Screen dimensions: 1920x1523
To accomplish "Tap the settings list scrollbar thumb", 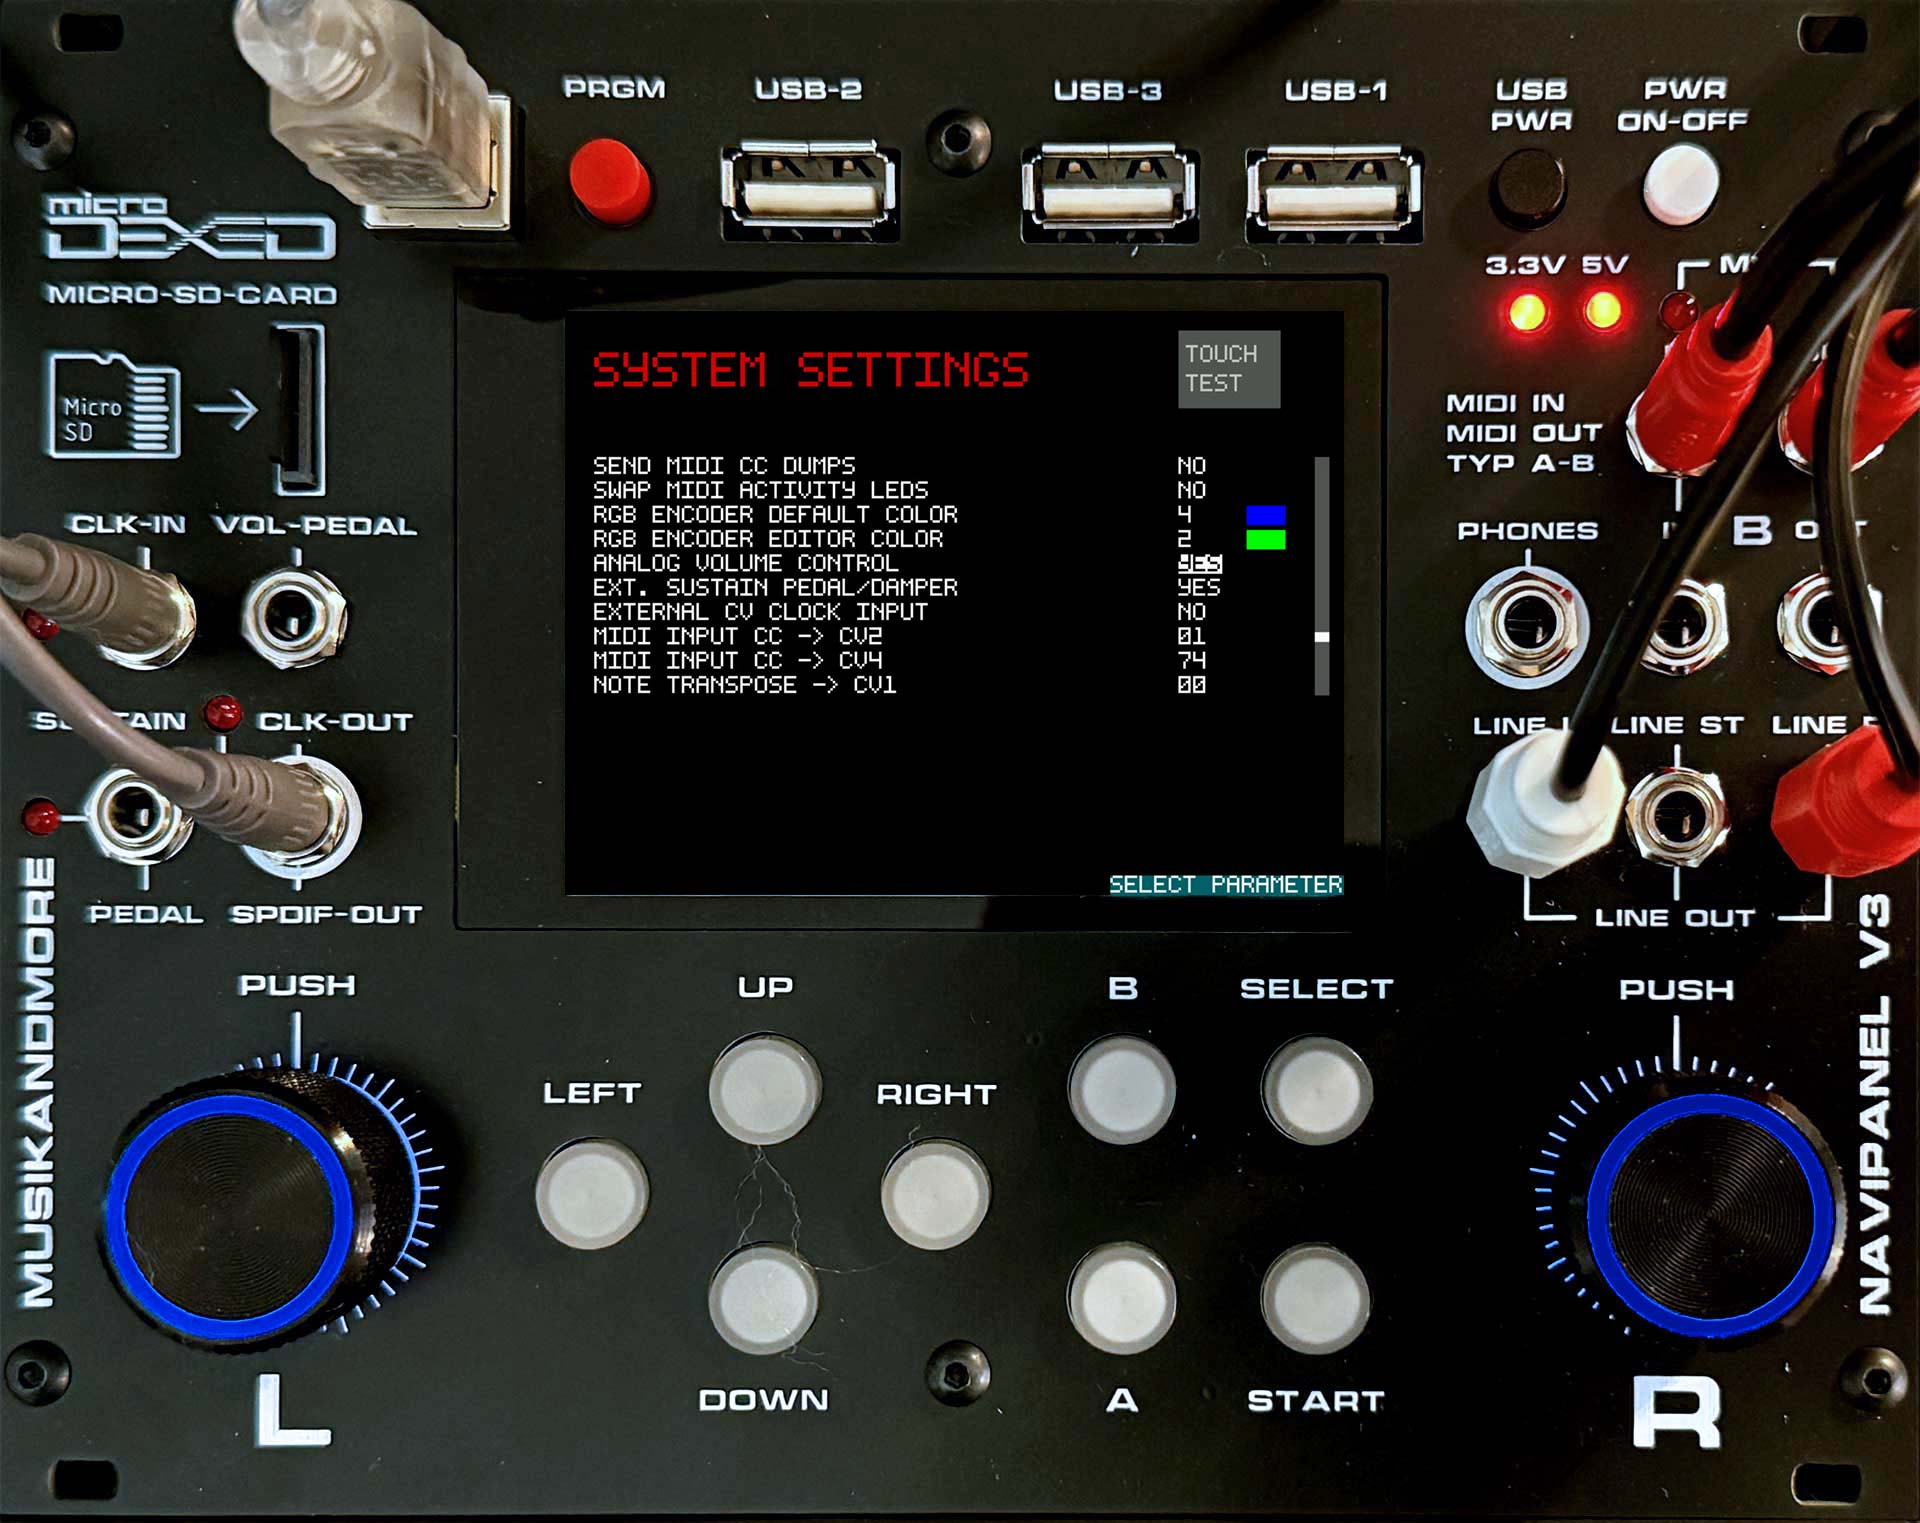I will [x=1321, y=637].
